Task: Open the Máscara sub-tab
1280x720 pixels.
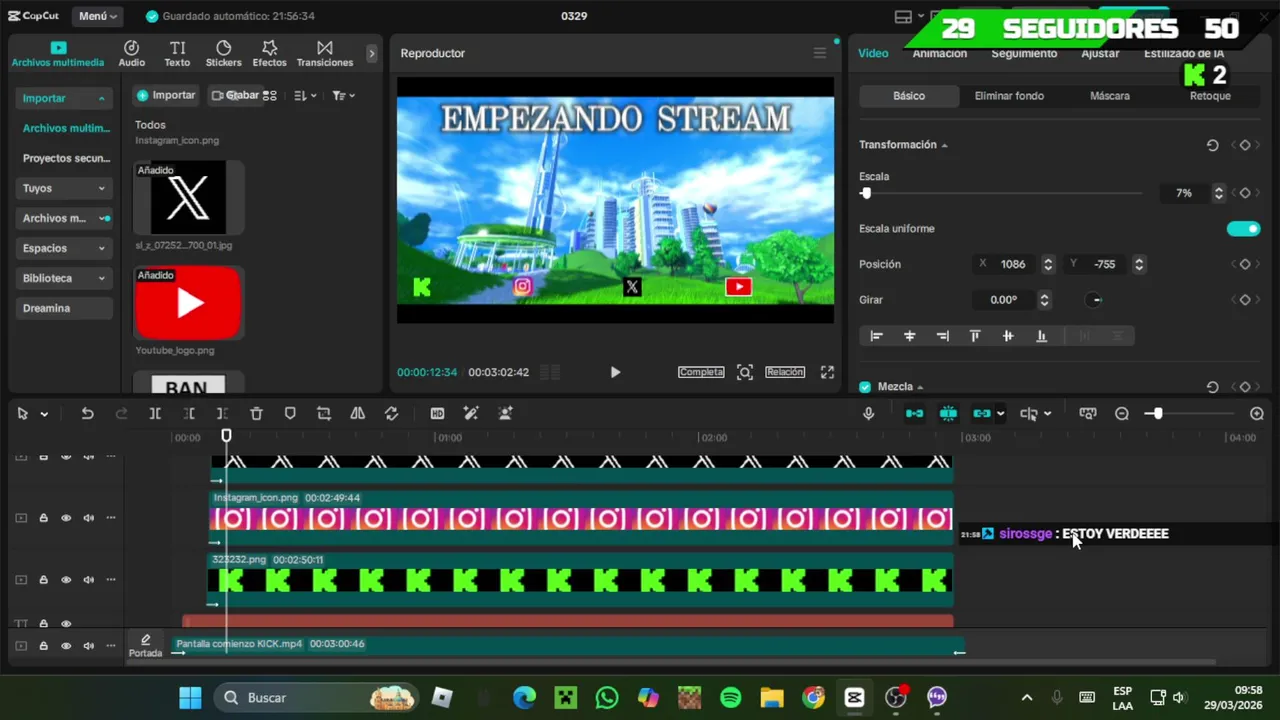Action: [x=1110, y=96]
